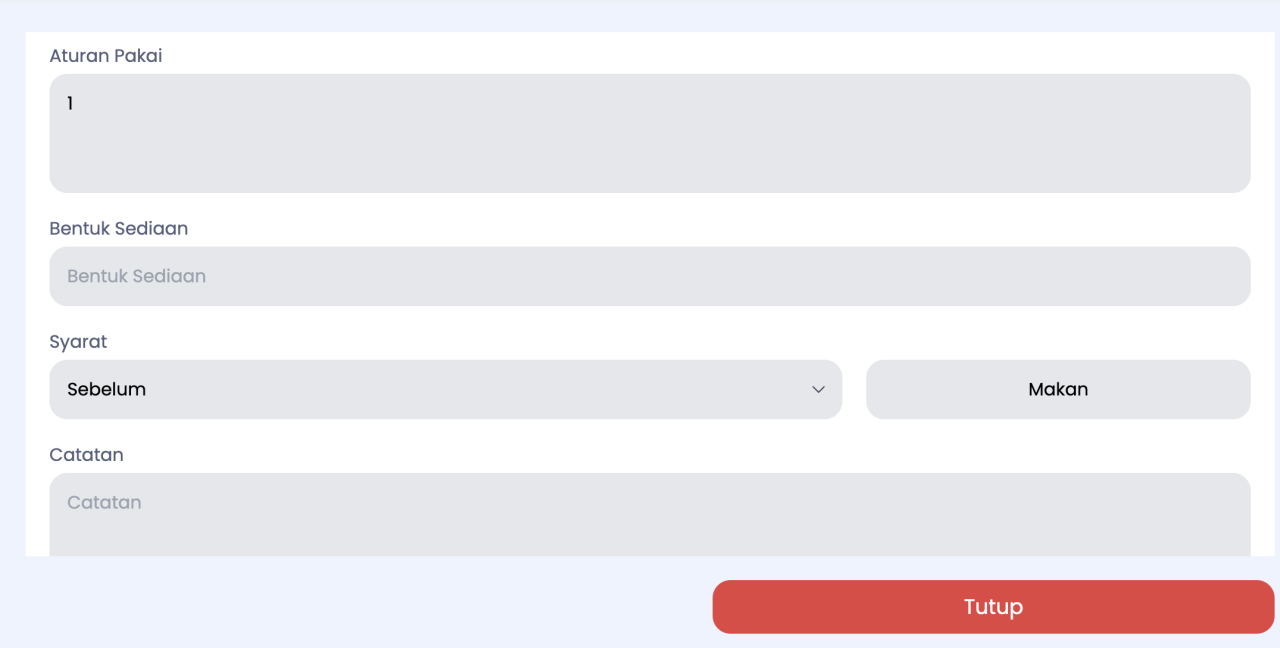Place cursor after '1' in Aturan Pakai
Viewport: 1280px width, 648px height.
point(76,103)
